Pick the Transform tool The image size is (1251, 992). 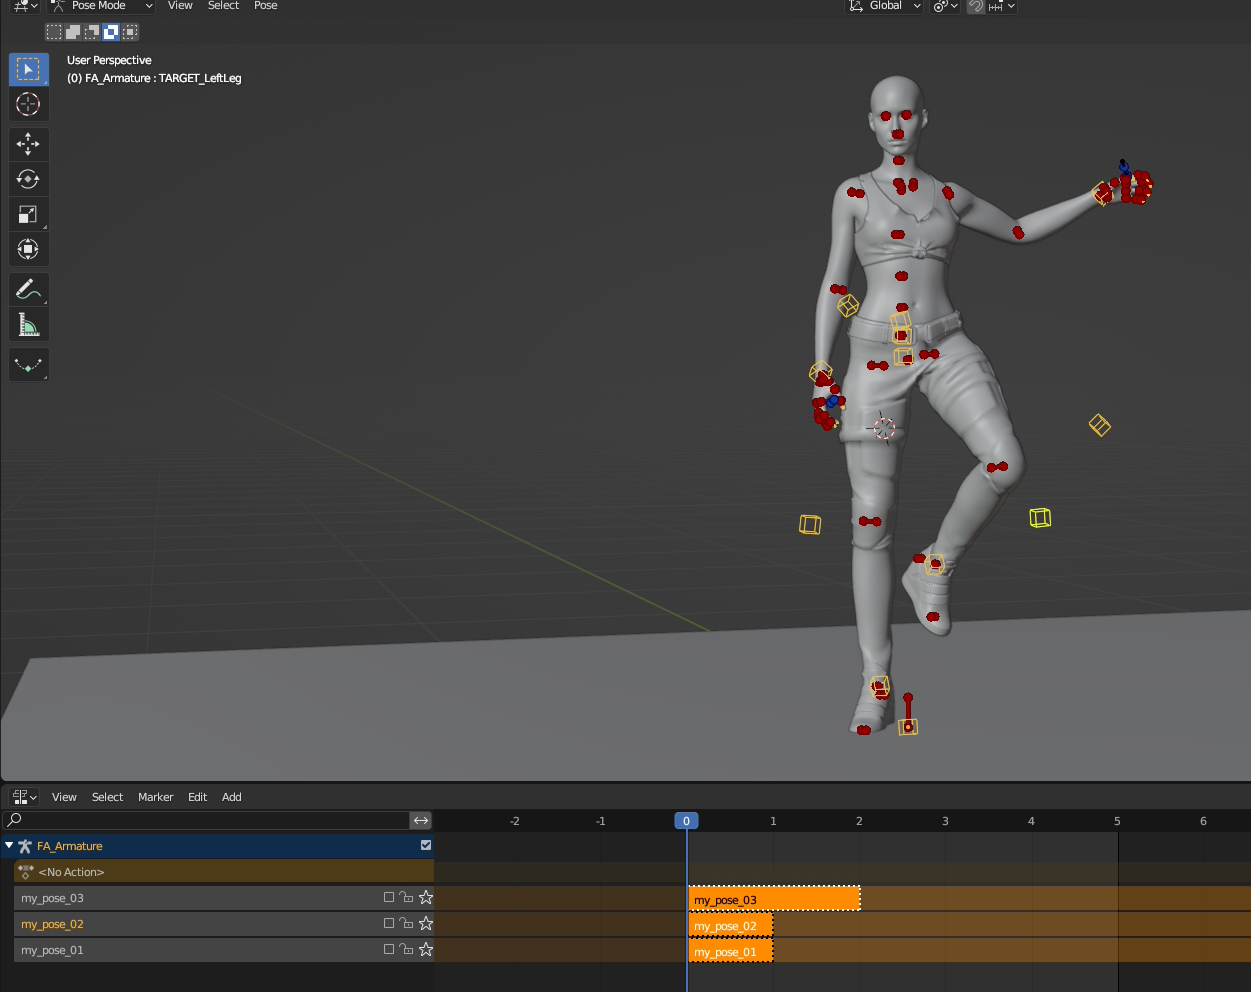tap(28, 249)
